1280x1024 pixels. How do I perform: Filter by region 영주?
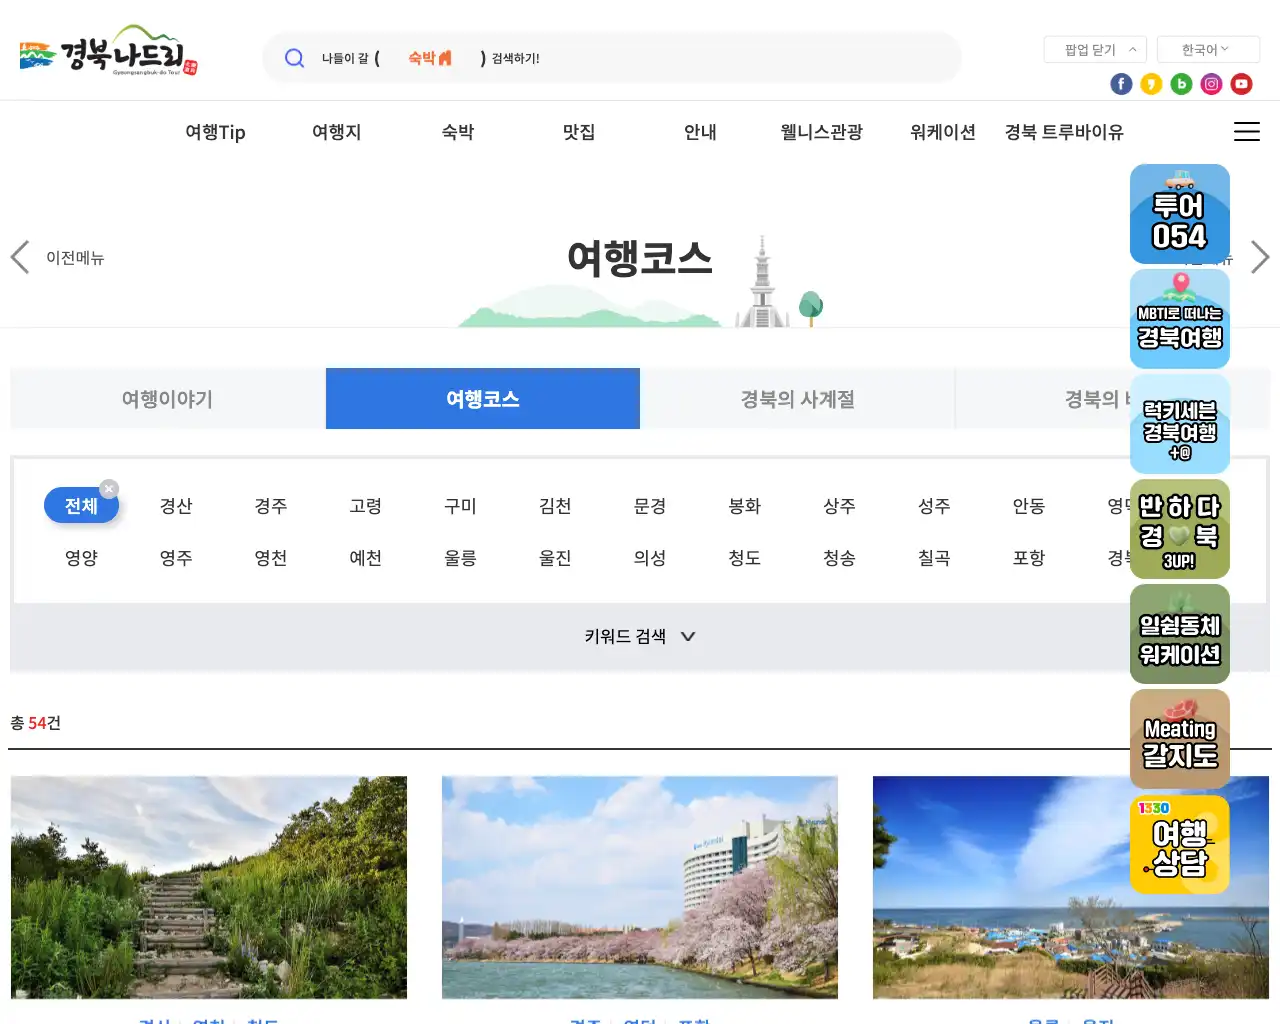[x=176, y=558]
